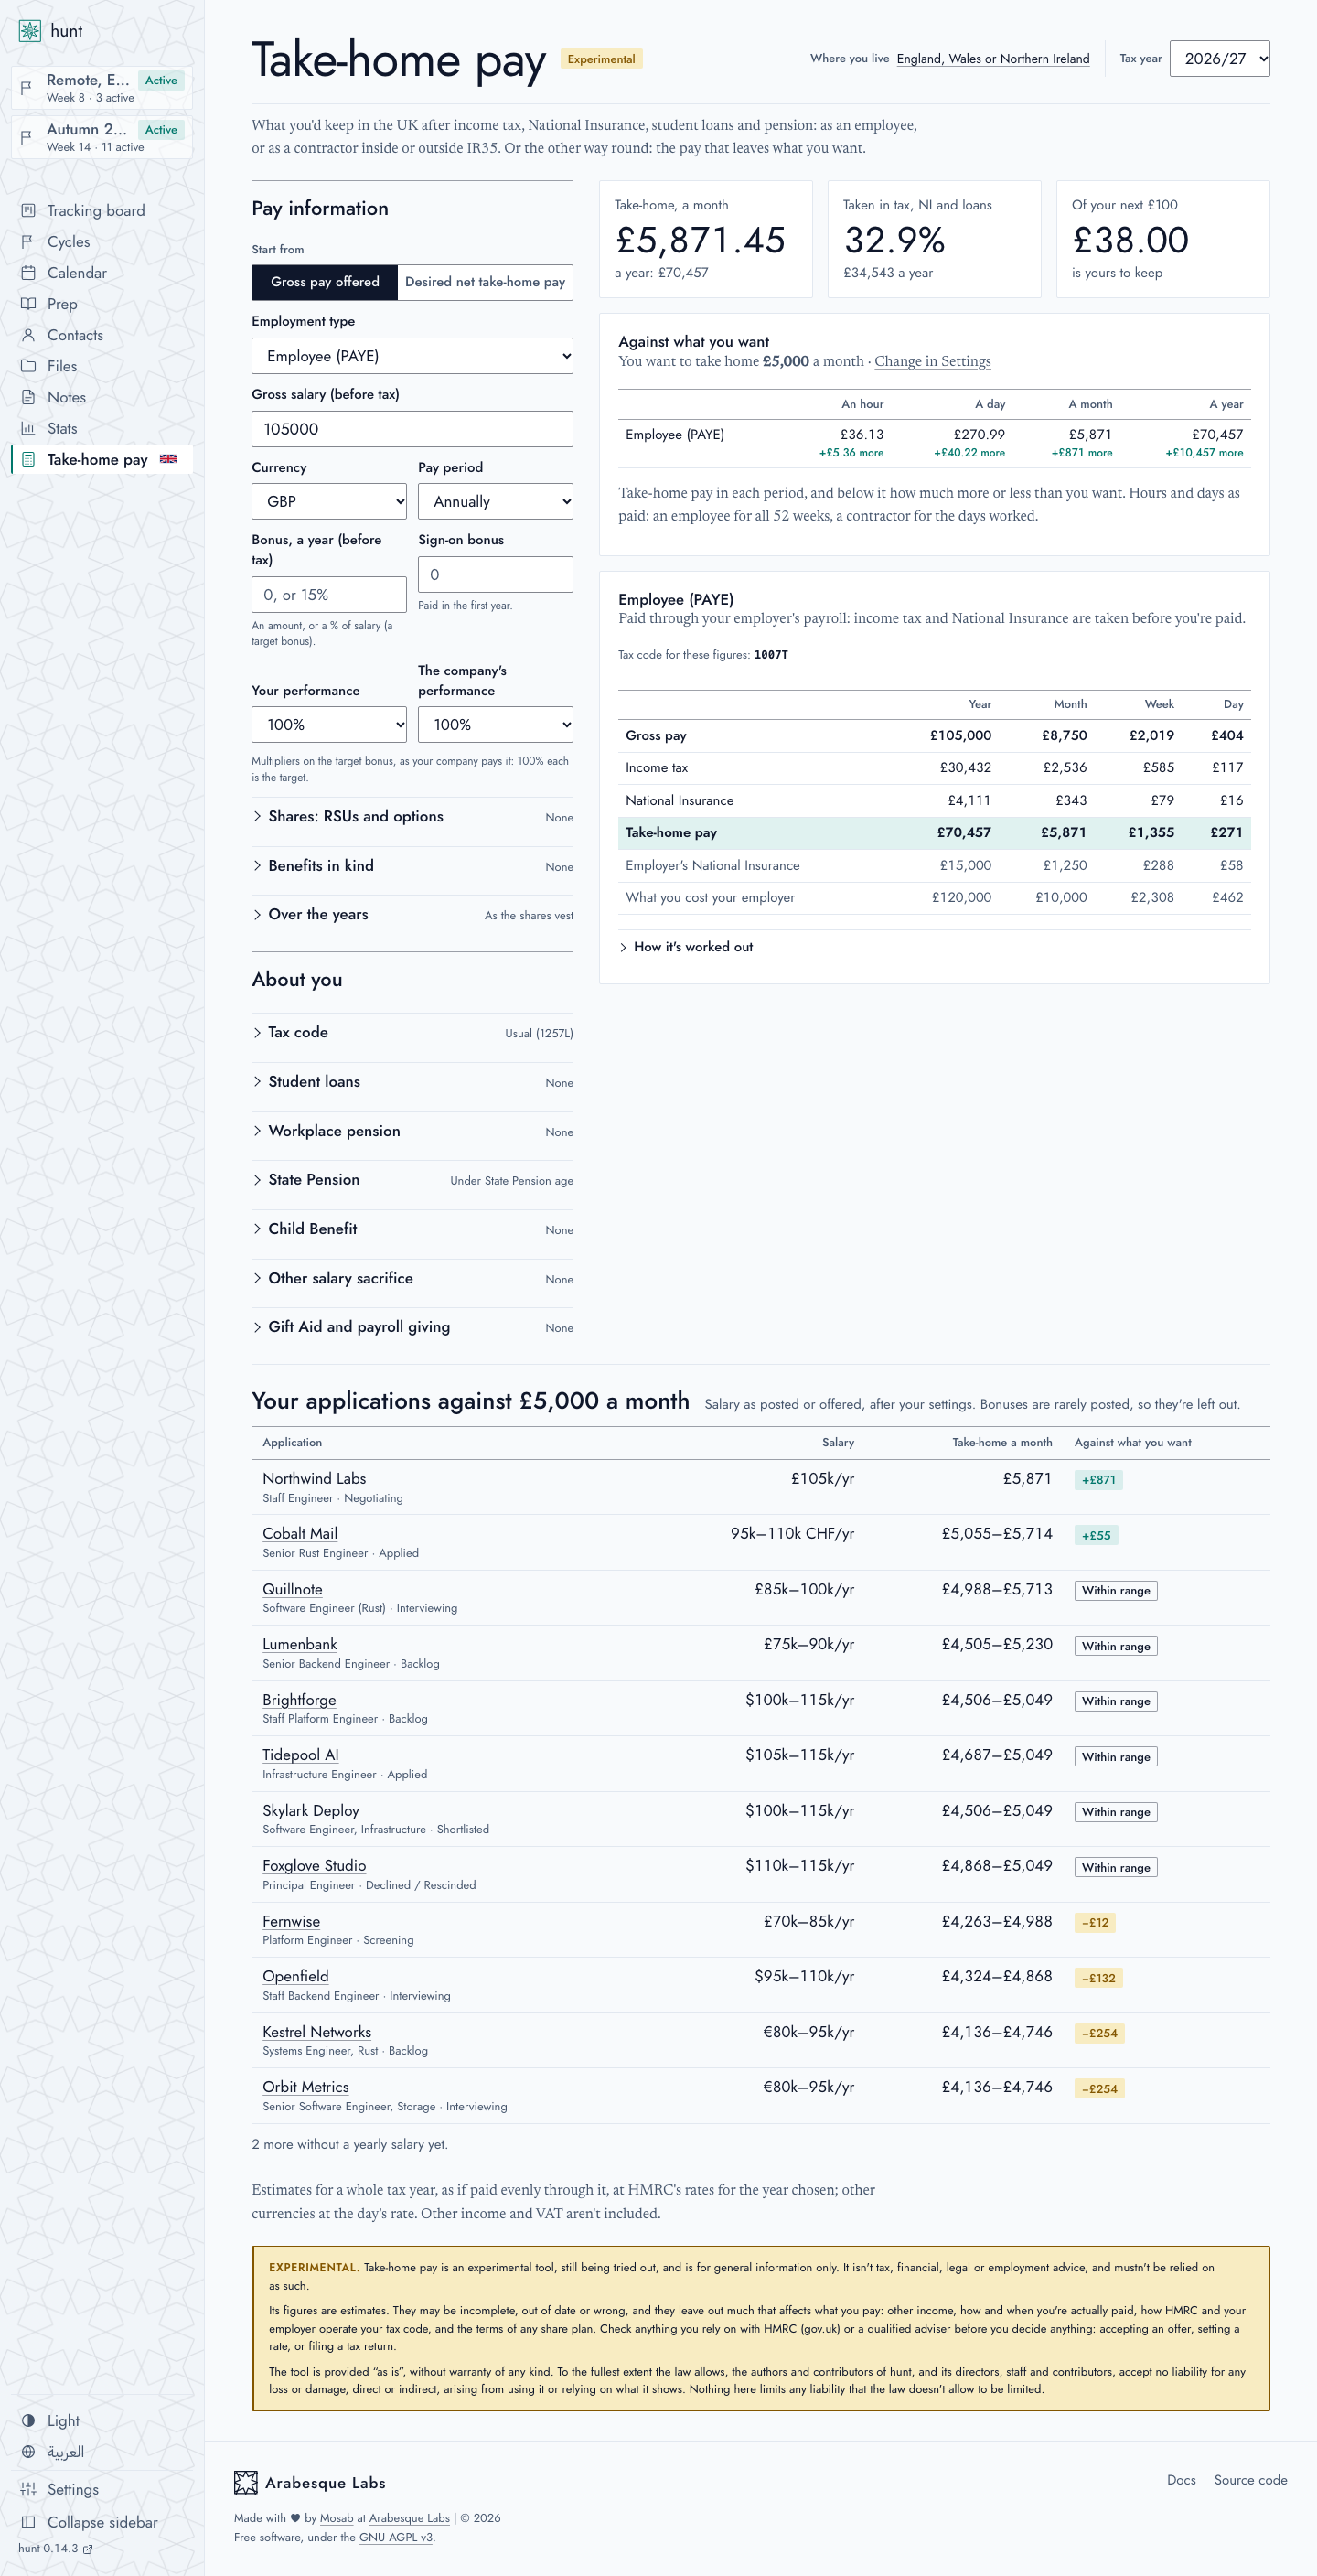Screen dimensions: 1317x2576
Task: Open the Pay period dropdown
Action: pos(495,501)
